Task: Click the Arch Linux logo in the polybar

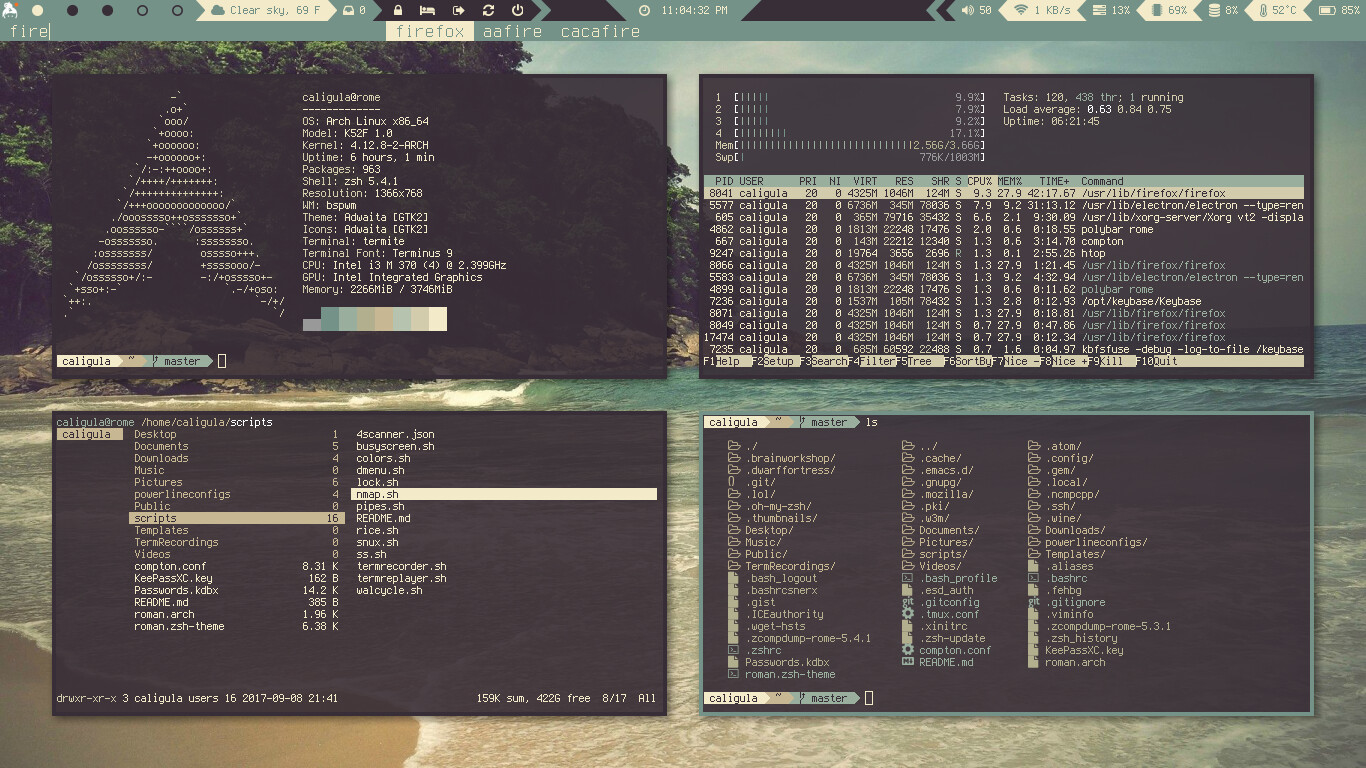Action: pos(9,10)
